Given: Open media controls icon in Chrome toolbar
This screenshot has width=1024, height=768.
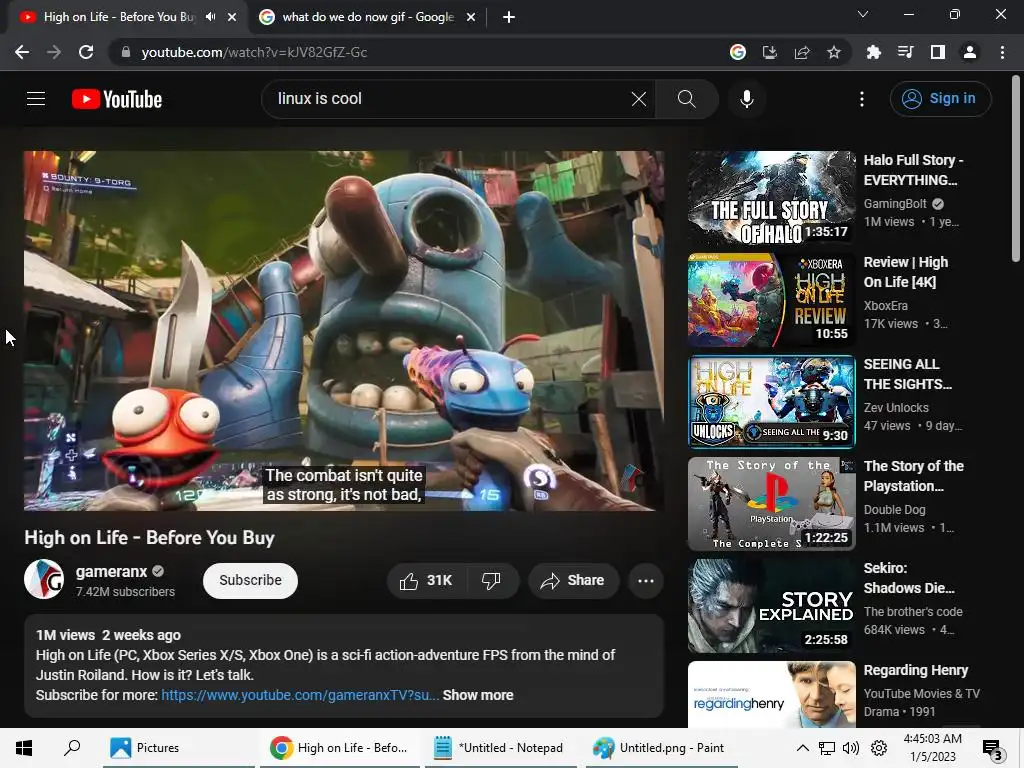Looking at the screenshot, I should click(906, 52).
